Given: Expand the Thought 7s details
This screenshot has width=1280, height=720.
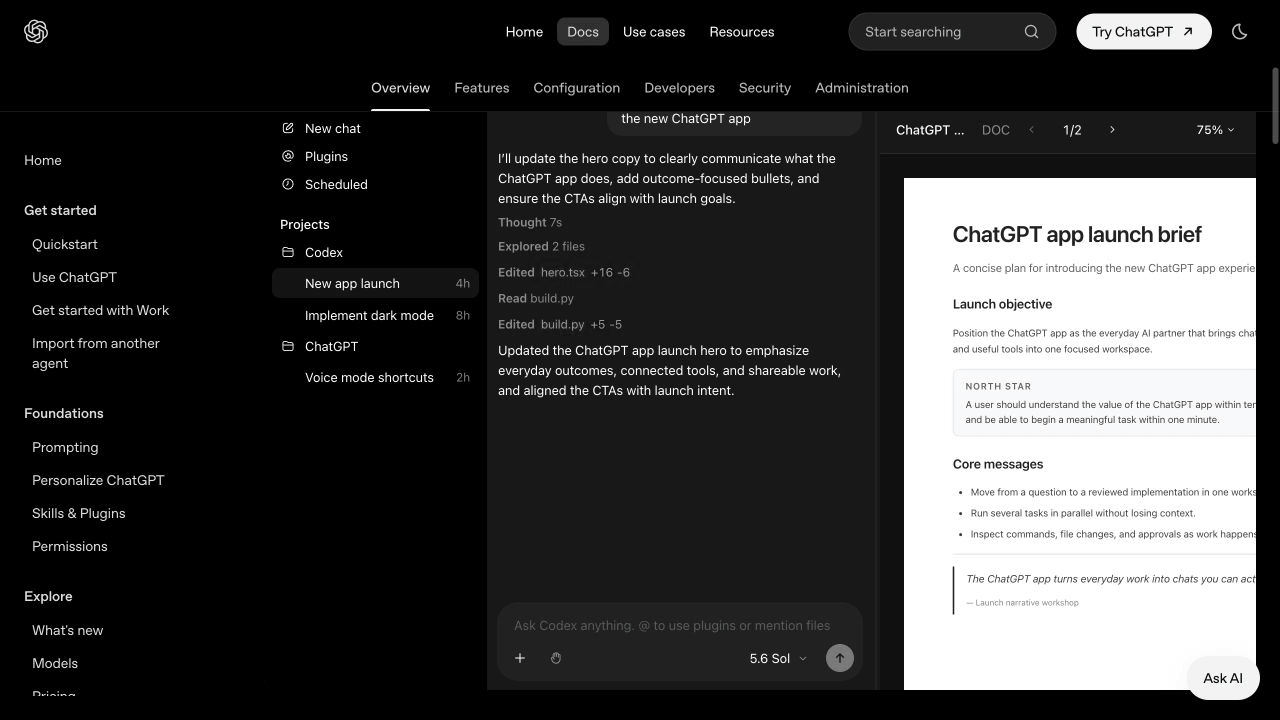Looking at the screenshot, I should pos(530,222).
